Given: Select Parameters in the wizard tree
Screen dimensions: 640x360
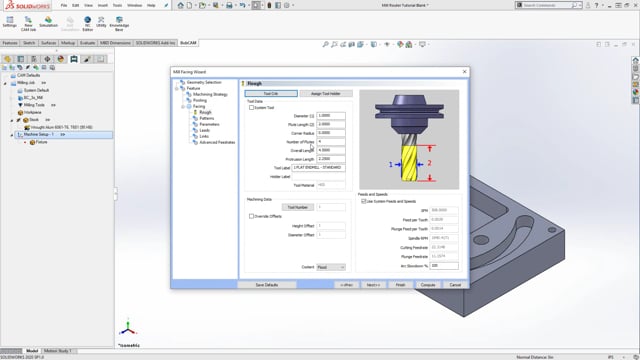Looking at the screenshot, I should [x=209, y=124].
